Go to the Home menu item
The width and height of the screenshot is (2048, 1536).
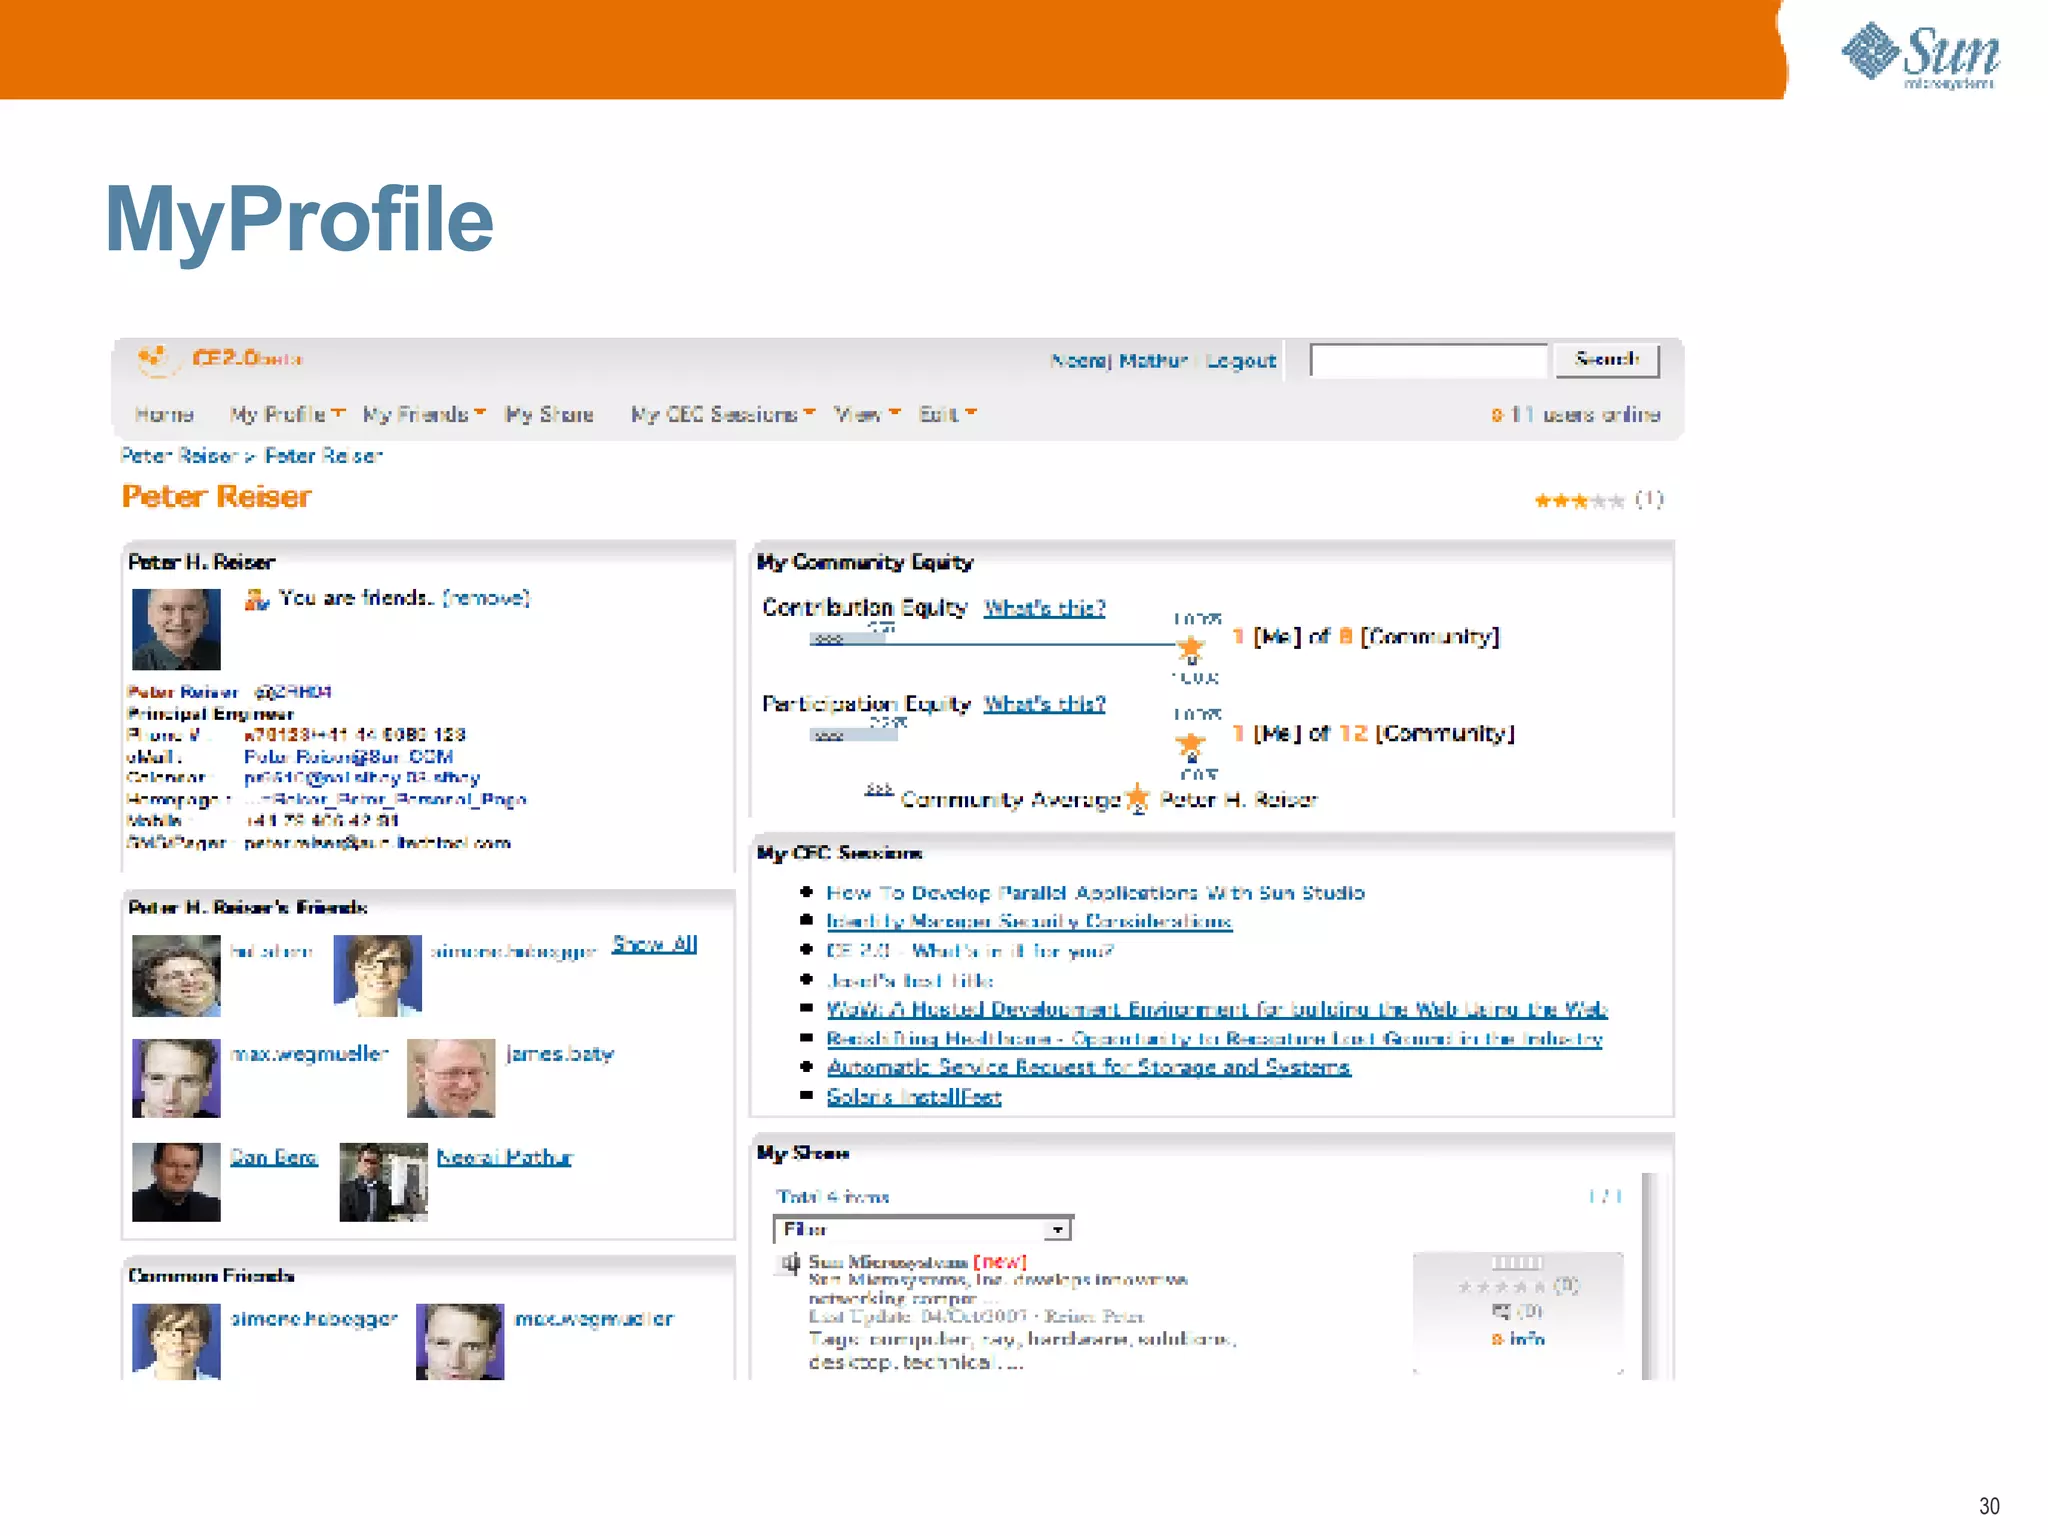(x=164, y=414)
